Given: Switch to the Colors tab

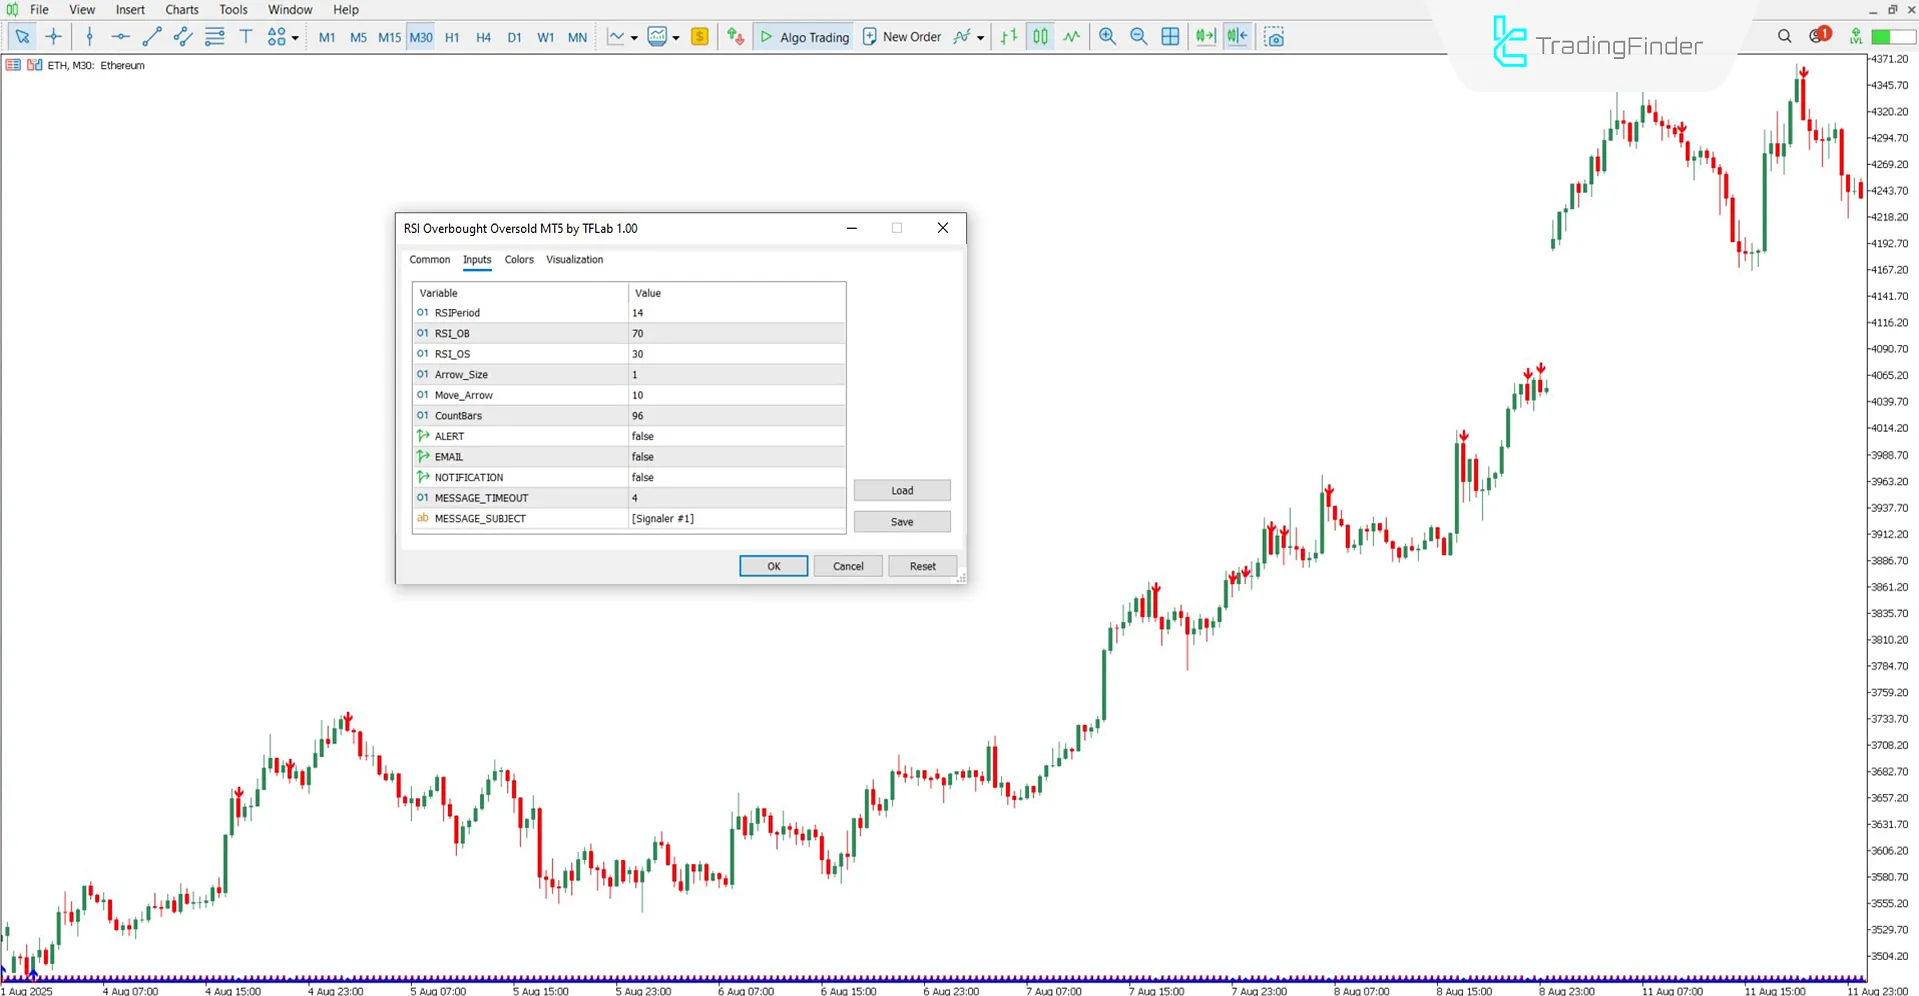Looking at the screenshot, I should (x=519, y=260).
